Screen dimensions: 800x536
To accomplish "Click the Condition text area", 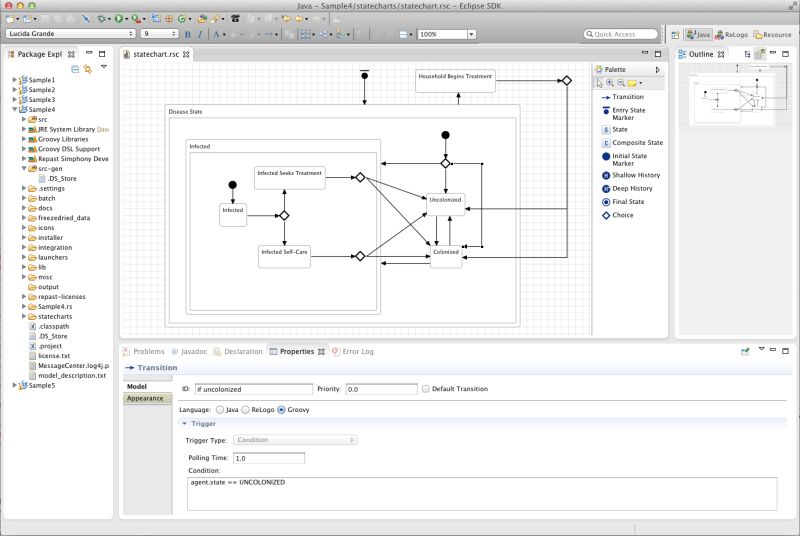I will pos(482,494).
